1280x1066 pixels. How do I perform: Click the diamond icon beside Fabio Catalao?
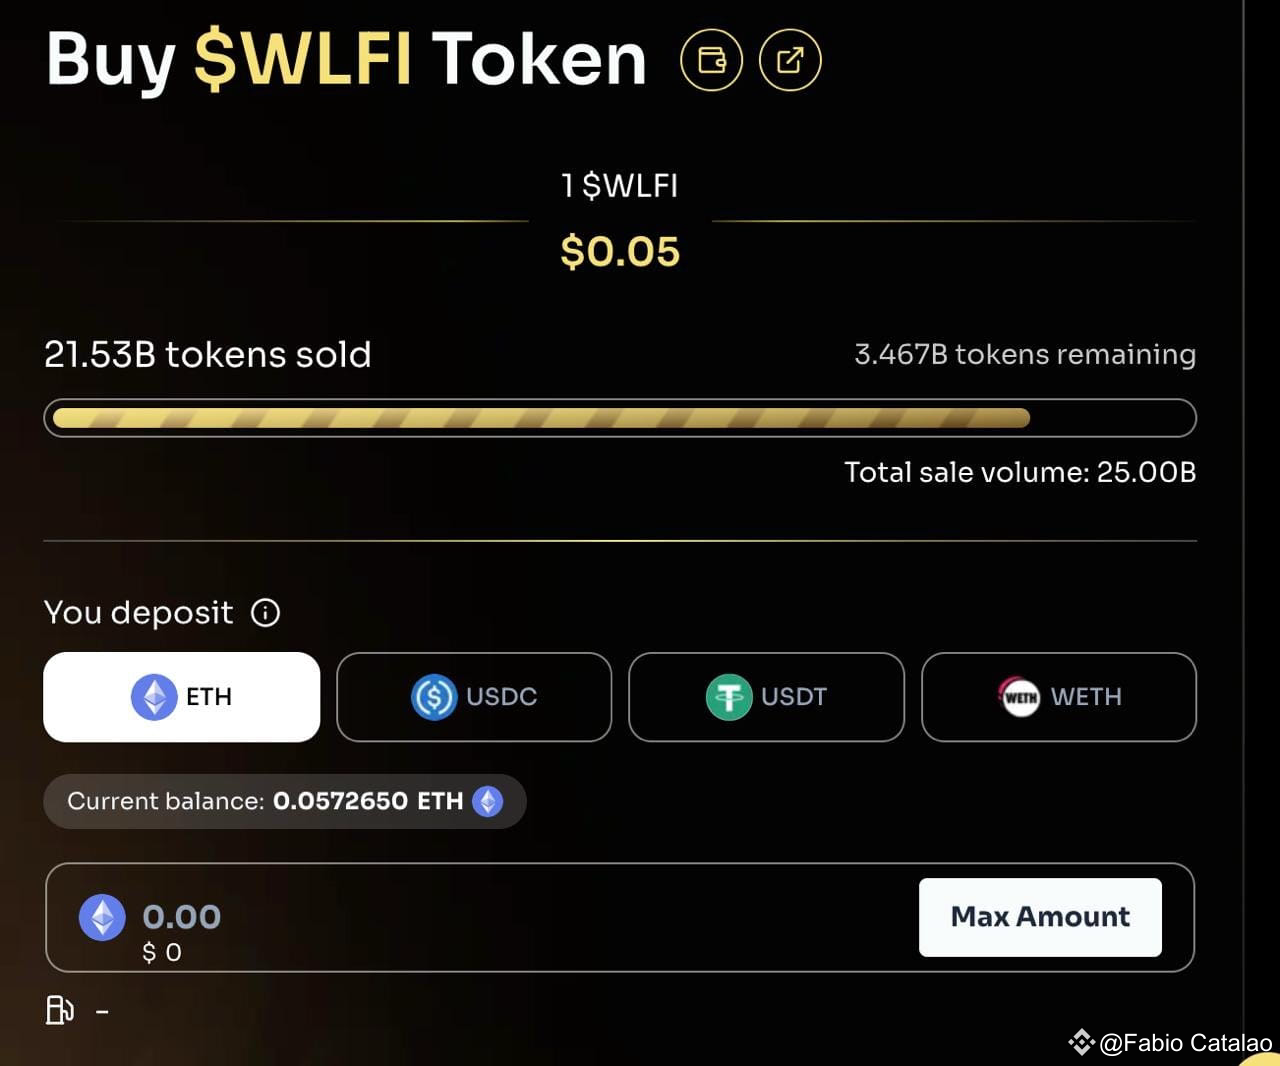(x=1083, y=1044)
